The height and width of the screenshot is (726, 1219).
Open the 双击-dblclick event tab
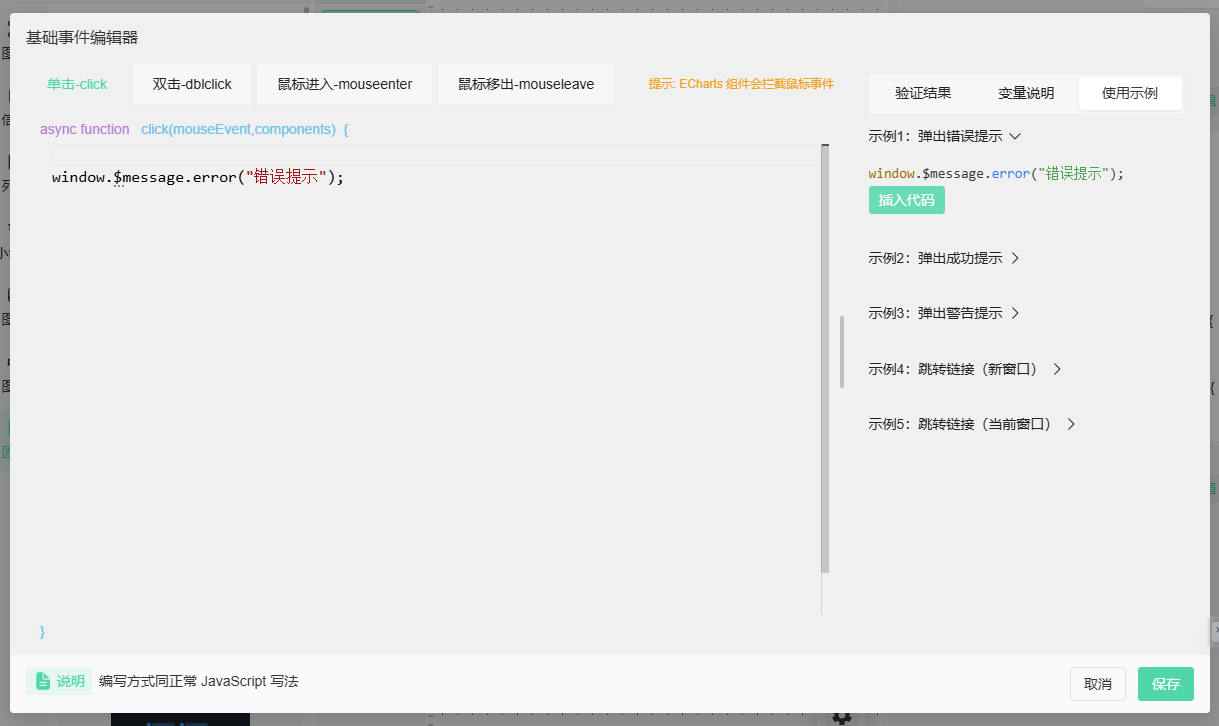coord(192,84)
